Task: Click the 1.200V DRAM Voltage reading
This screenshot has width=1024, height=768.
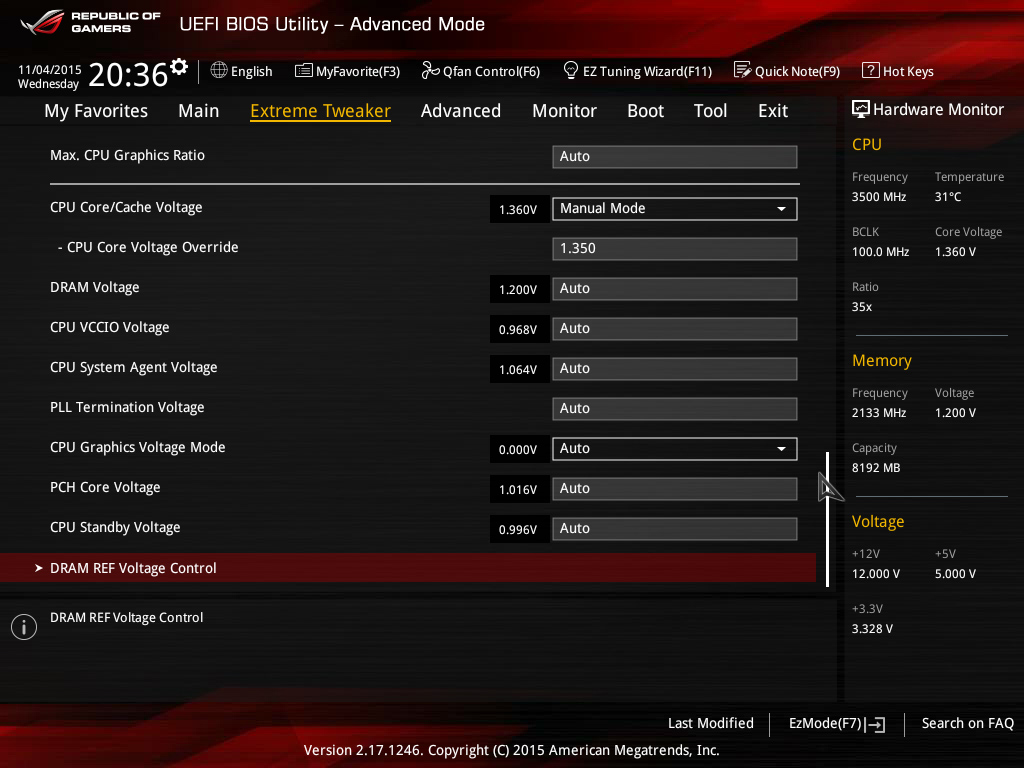Action: point(518,289)
